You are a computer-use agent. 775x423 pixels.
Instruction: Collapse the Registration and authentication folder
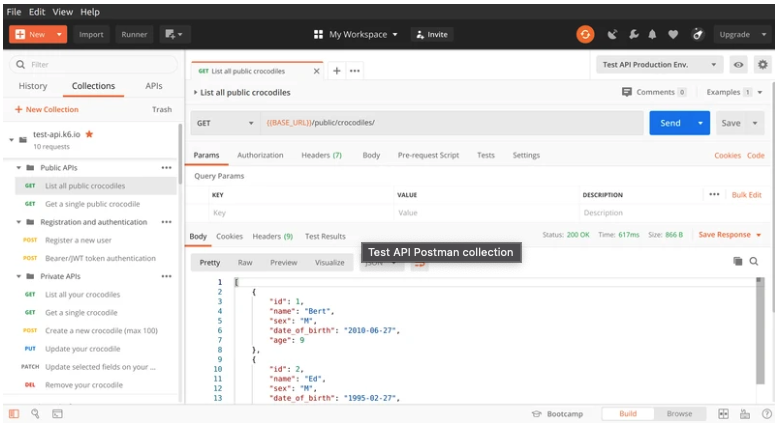tap(18, 222)
